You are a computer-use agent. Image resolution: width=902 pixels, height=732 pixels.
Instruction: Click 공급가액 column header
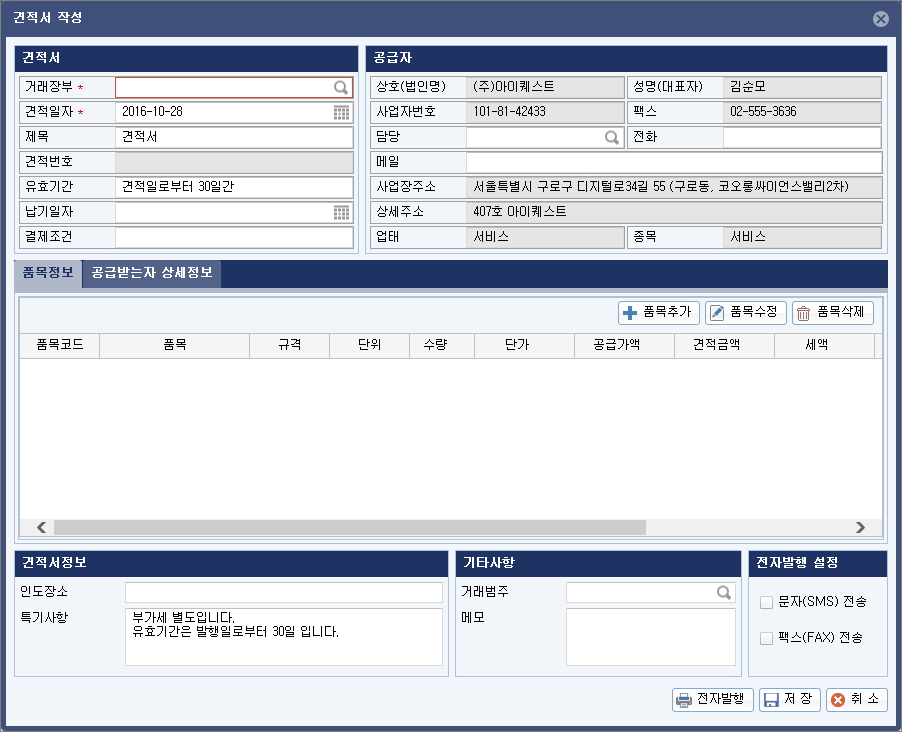tap(624, 345)
